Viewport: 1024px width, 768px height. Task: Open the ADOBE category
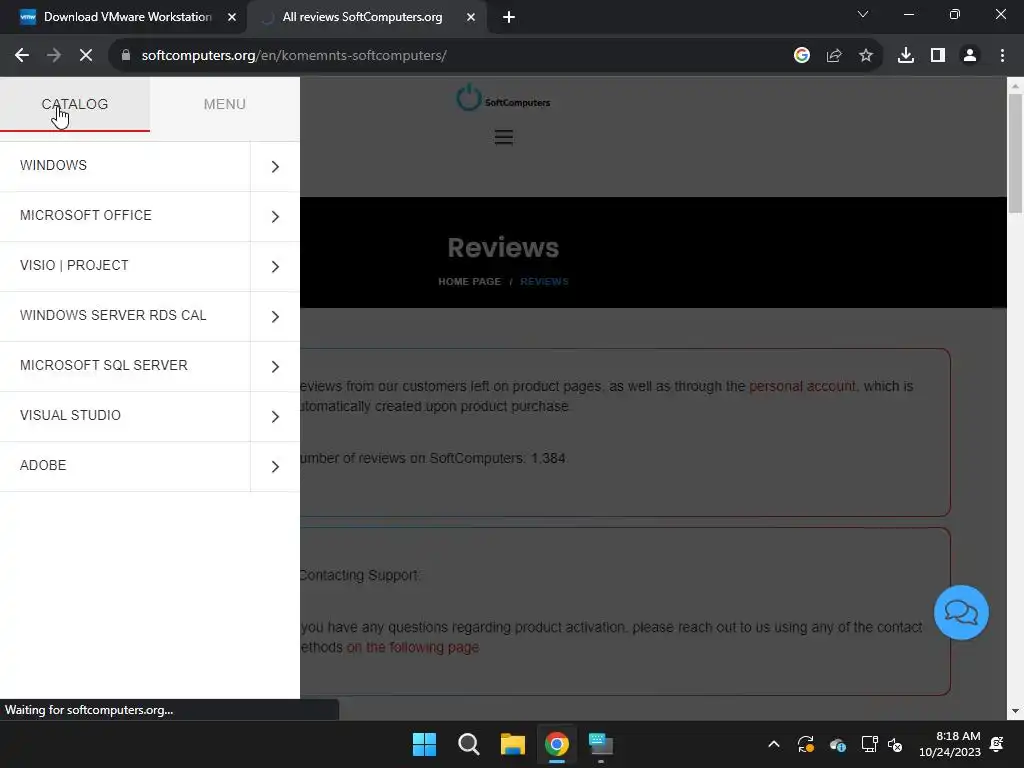point(125,466)
